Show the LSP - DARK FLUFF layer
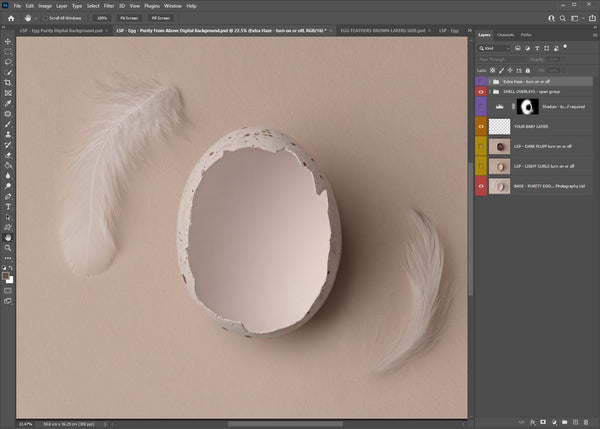Image resolution: width=600 pixels, height=429 pixels. pyautogui.click(x=482, y=146)
